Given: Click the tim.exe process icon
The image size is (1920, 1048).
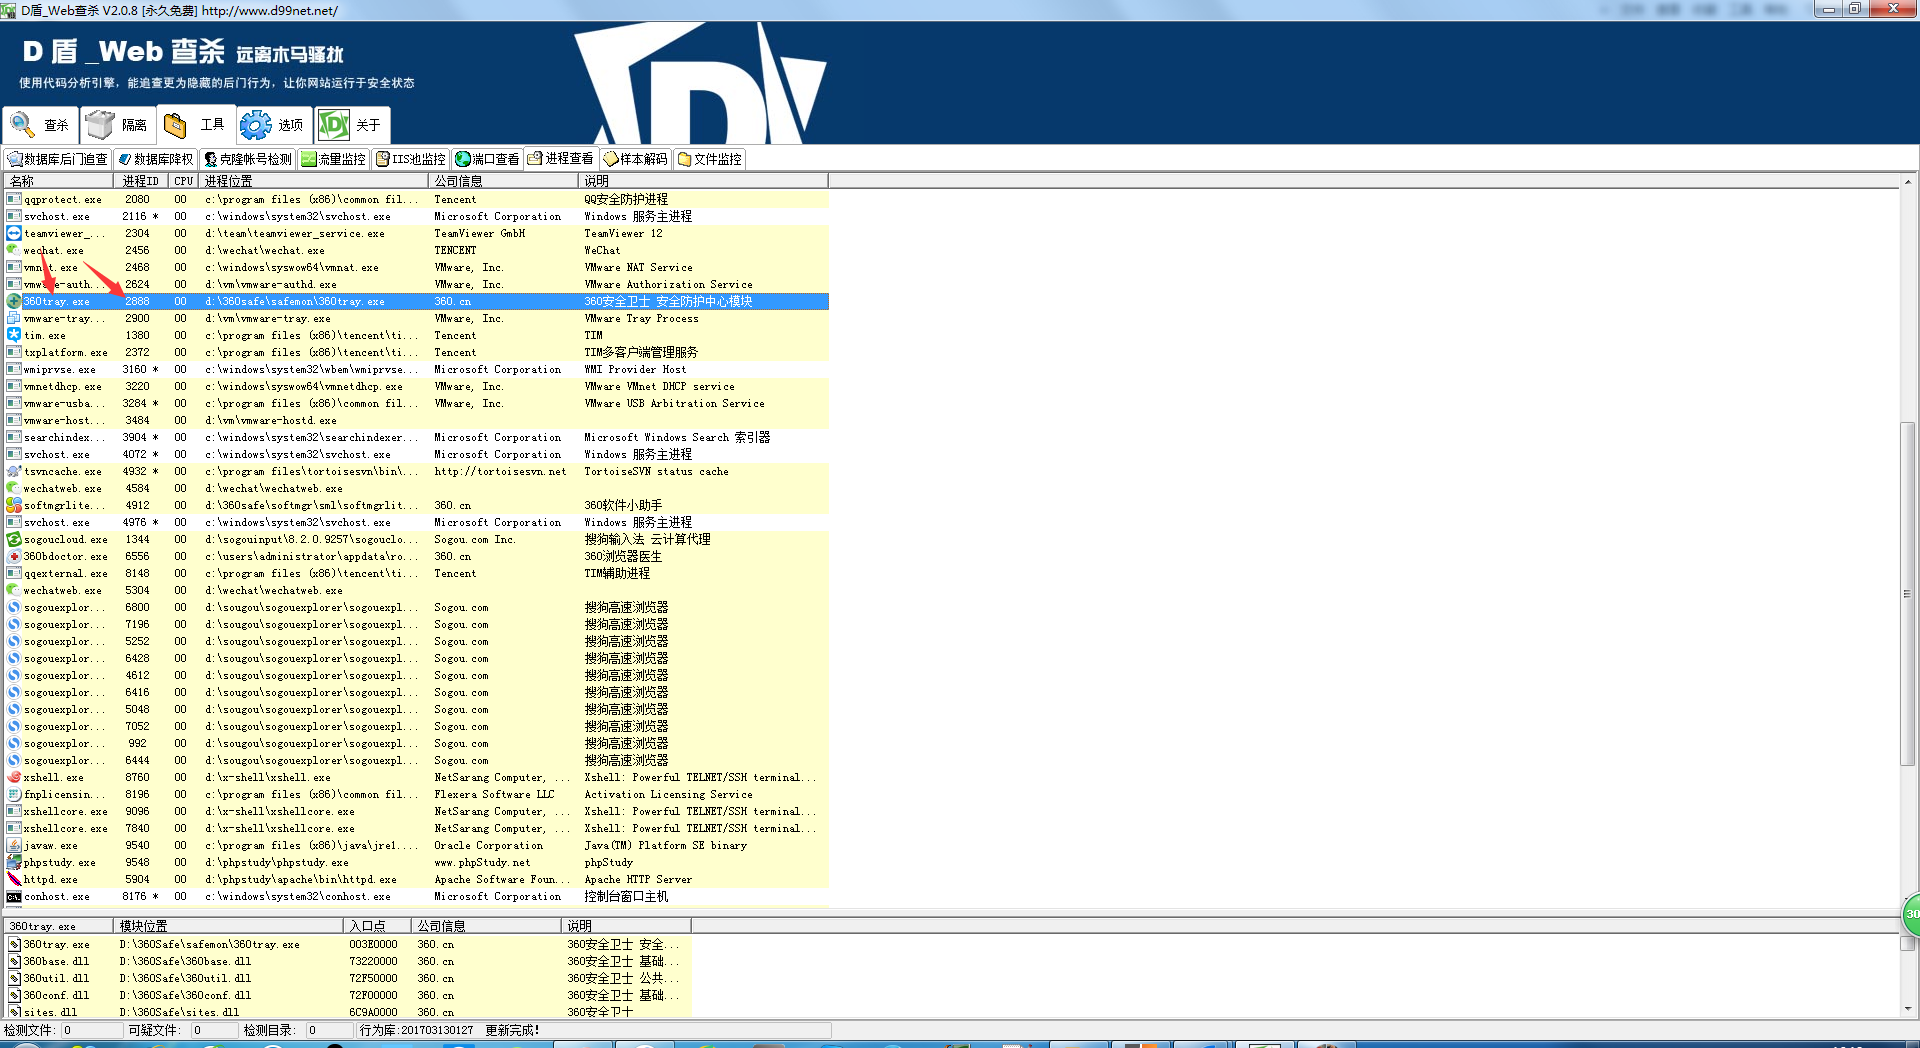Looking at the screenshot, I should tap(14, 335).
